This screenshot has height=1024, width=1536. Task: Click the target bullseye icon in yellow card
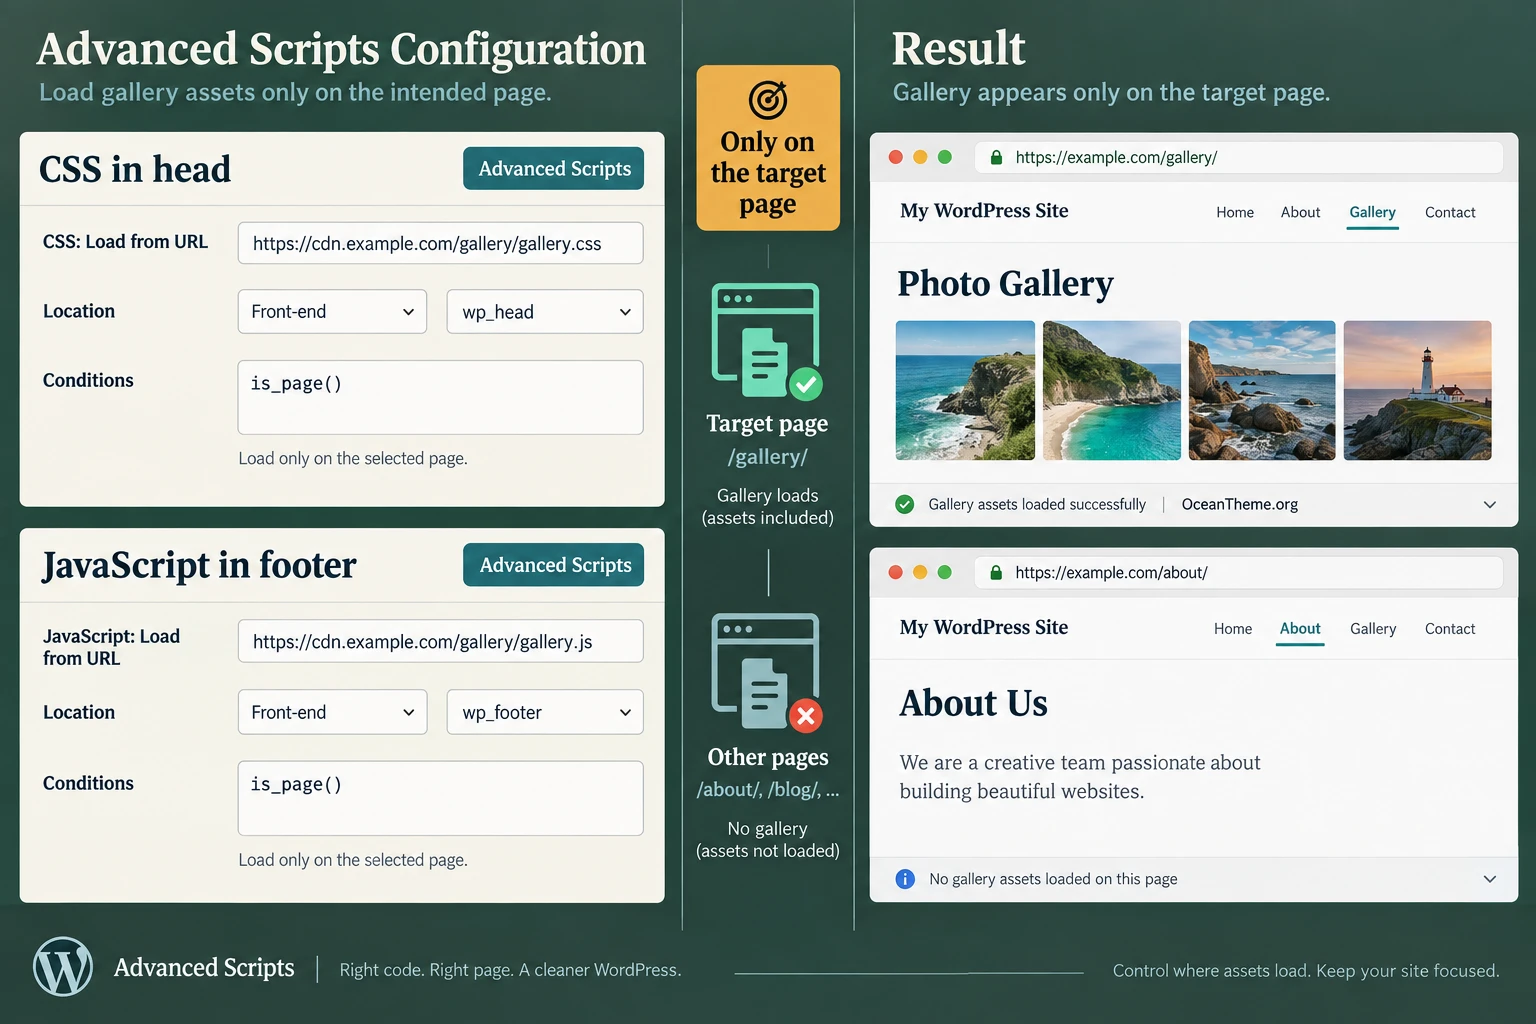pos(768,100)
